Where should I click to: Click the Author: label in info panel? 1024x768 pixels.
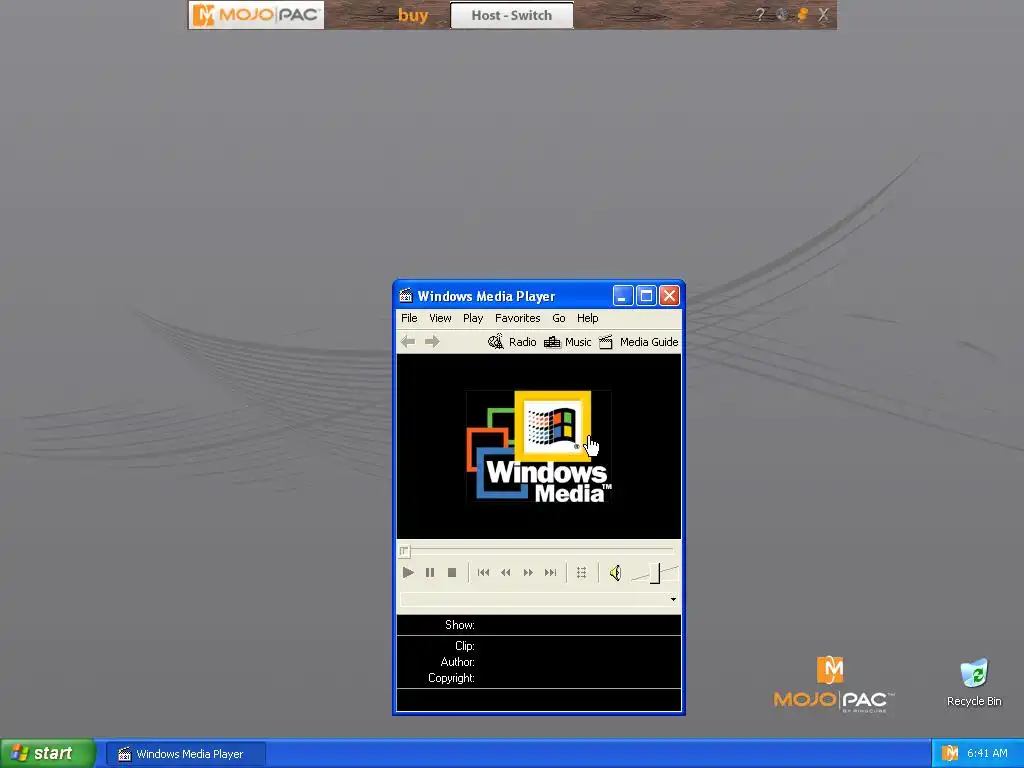click(x=457, y=662)
